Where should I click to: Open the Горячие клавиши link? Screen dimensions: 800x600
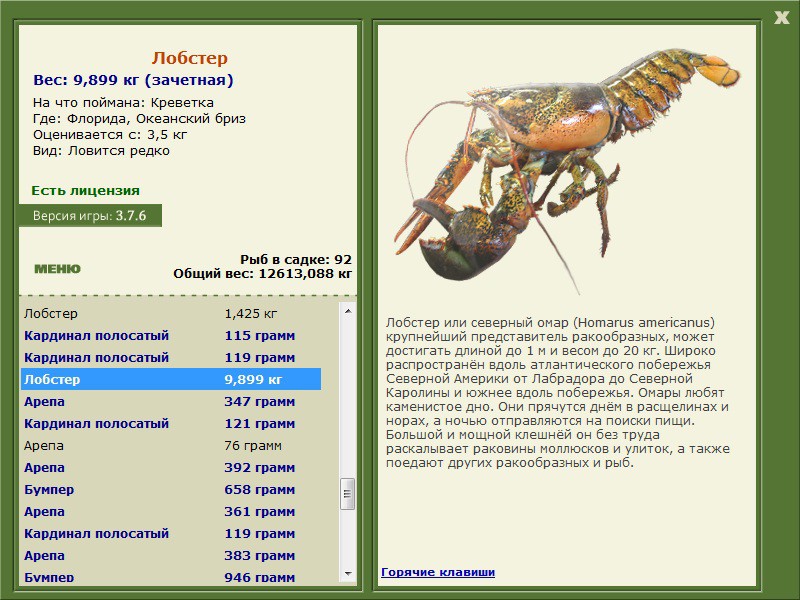[x=438, y=572]
